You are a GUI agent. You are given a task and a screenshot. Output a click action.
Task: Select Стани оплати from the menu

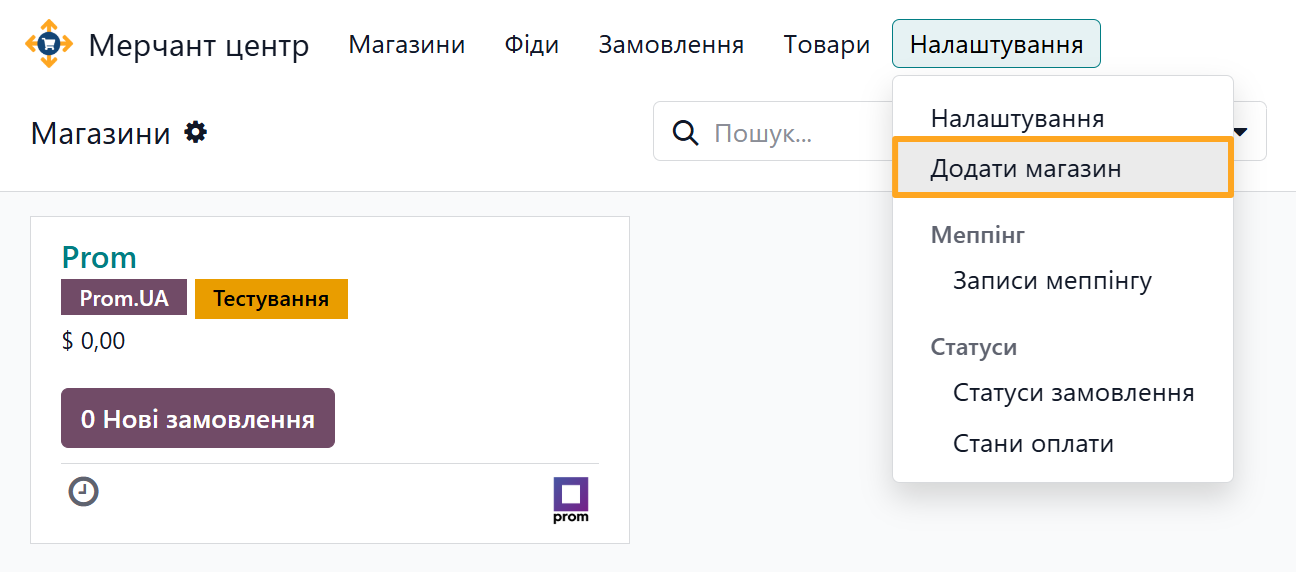[x=1033, y=443]
